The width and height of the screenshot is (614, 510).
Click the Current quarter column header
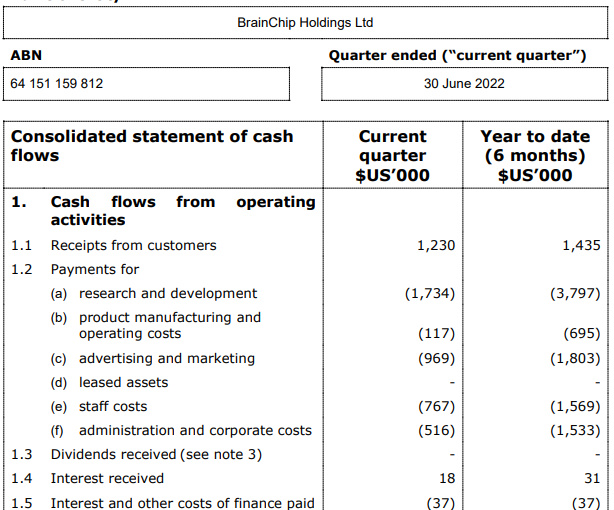392,156
